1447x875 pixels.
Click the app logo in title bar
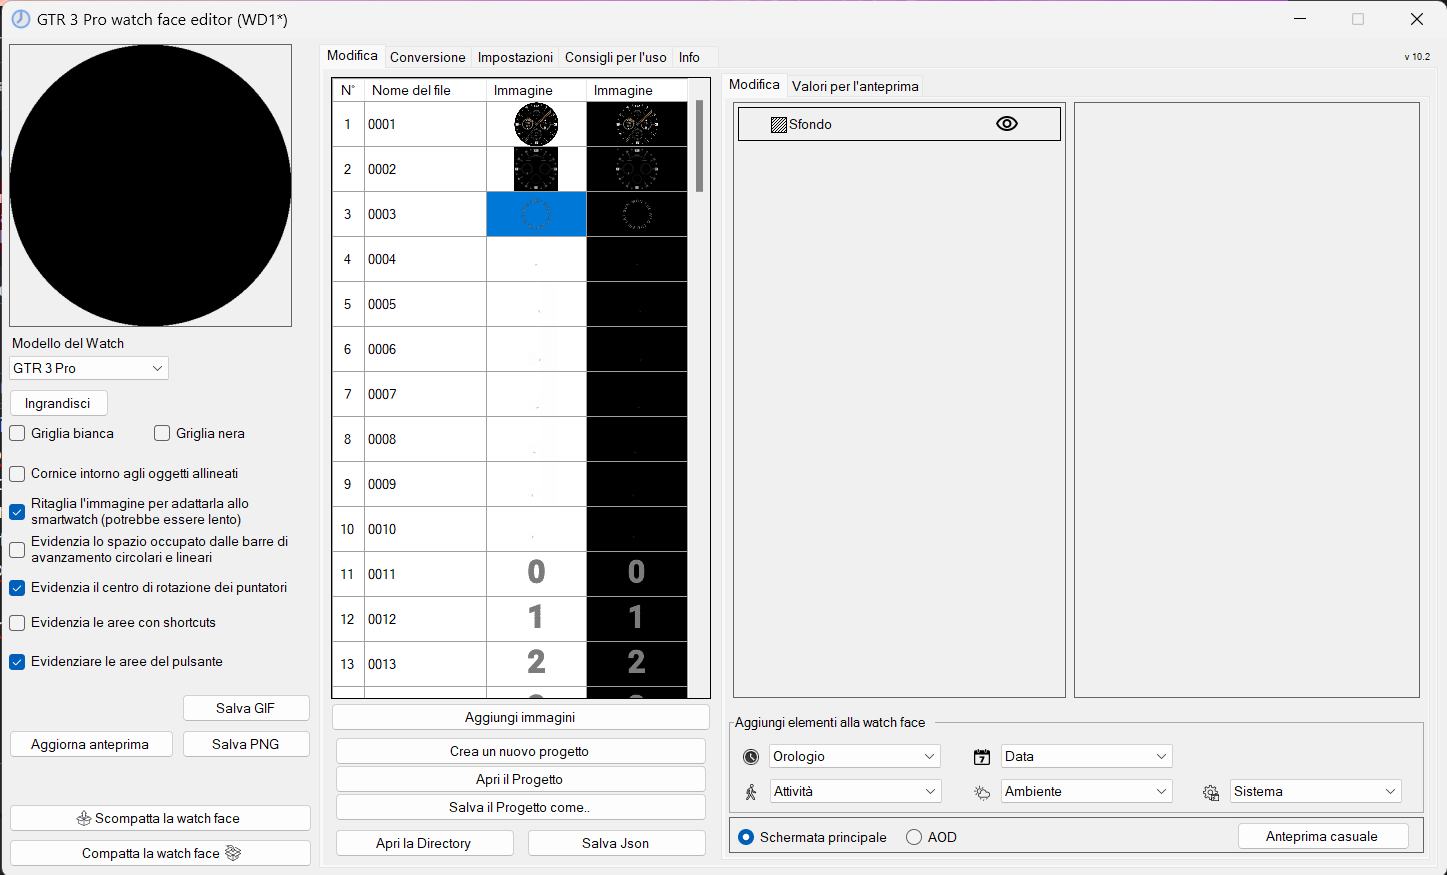click(x=20, y=19)
